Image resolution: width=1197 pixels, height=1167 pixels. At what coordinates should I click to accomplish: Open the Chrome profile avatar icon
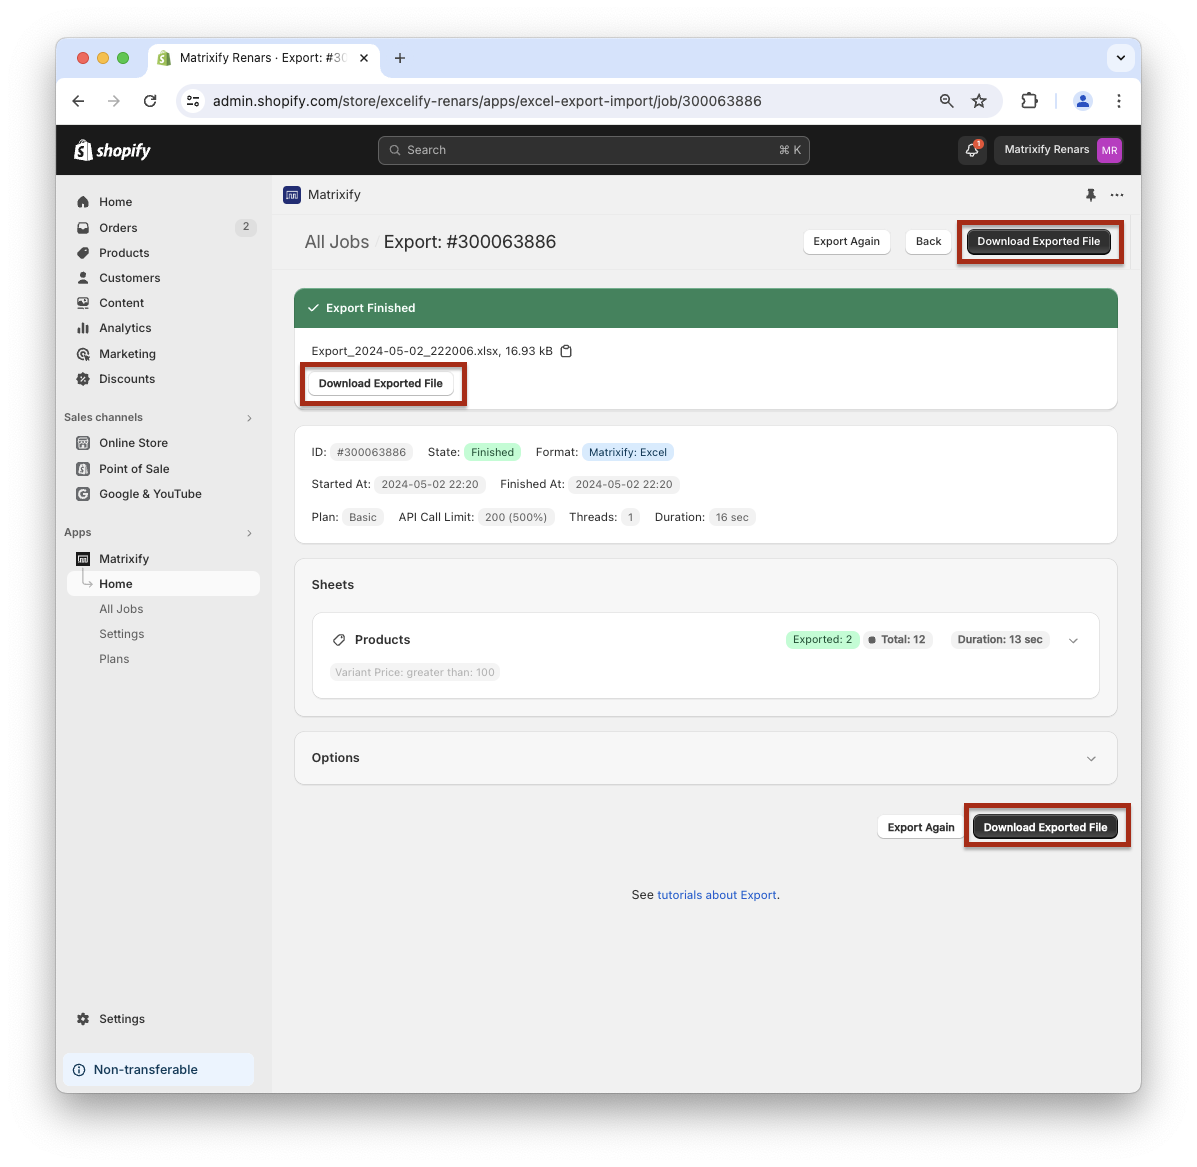pyautogui.click(x=1082, y=101)
